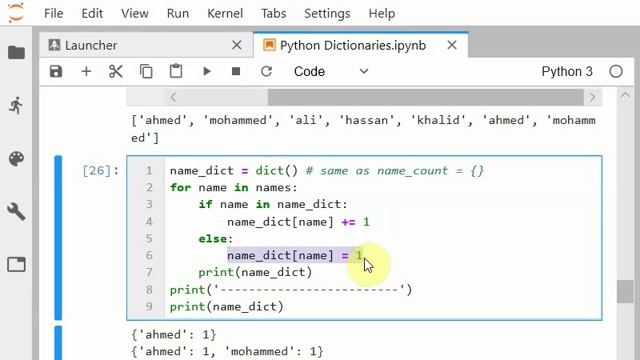Viewport: 640px width, 360px height.
Task: Click the 'else:' line in code
Action: [x=216, y=238]
